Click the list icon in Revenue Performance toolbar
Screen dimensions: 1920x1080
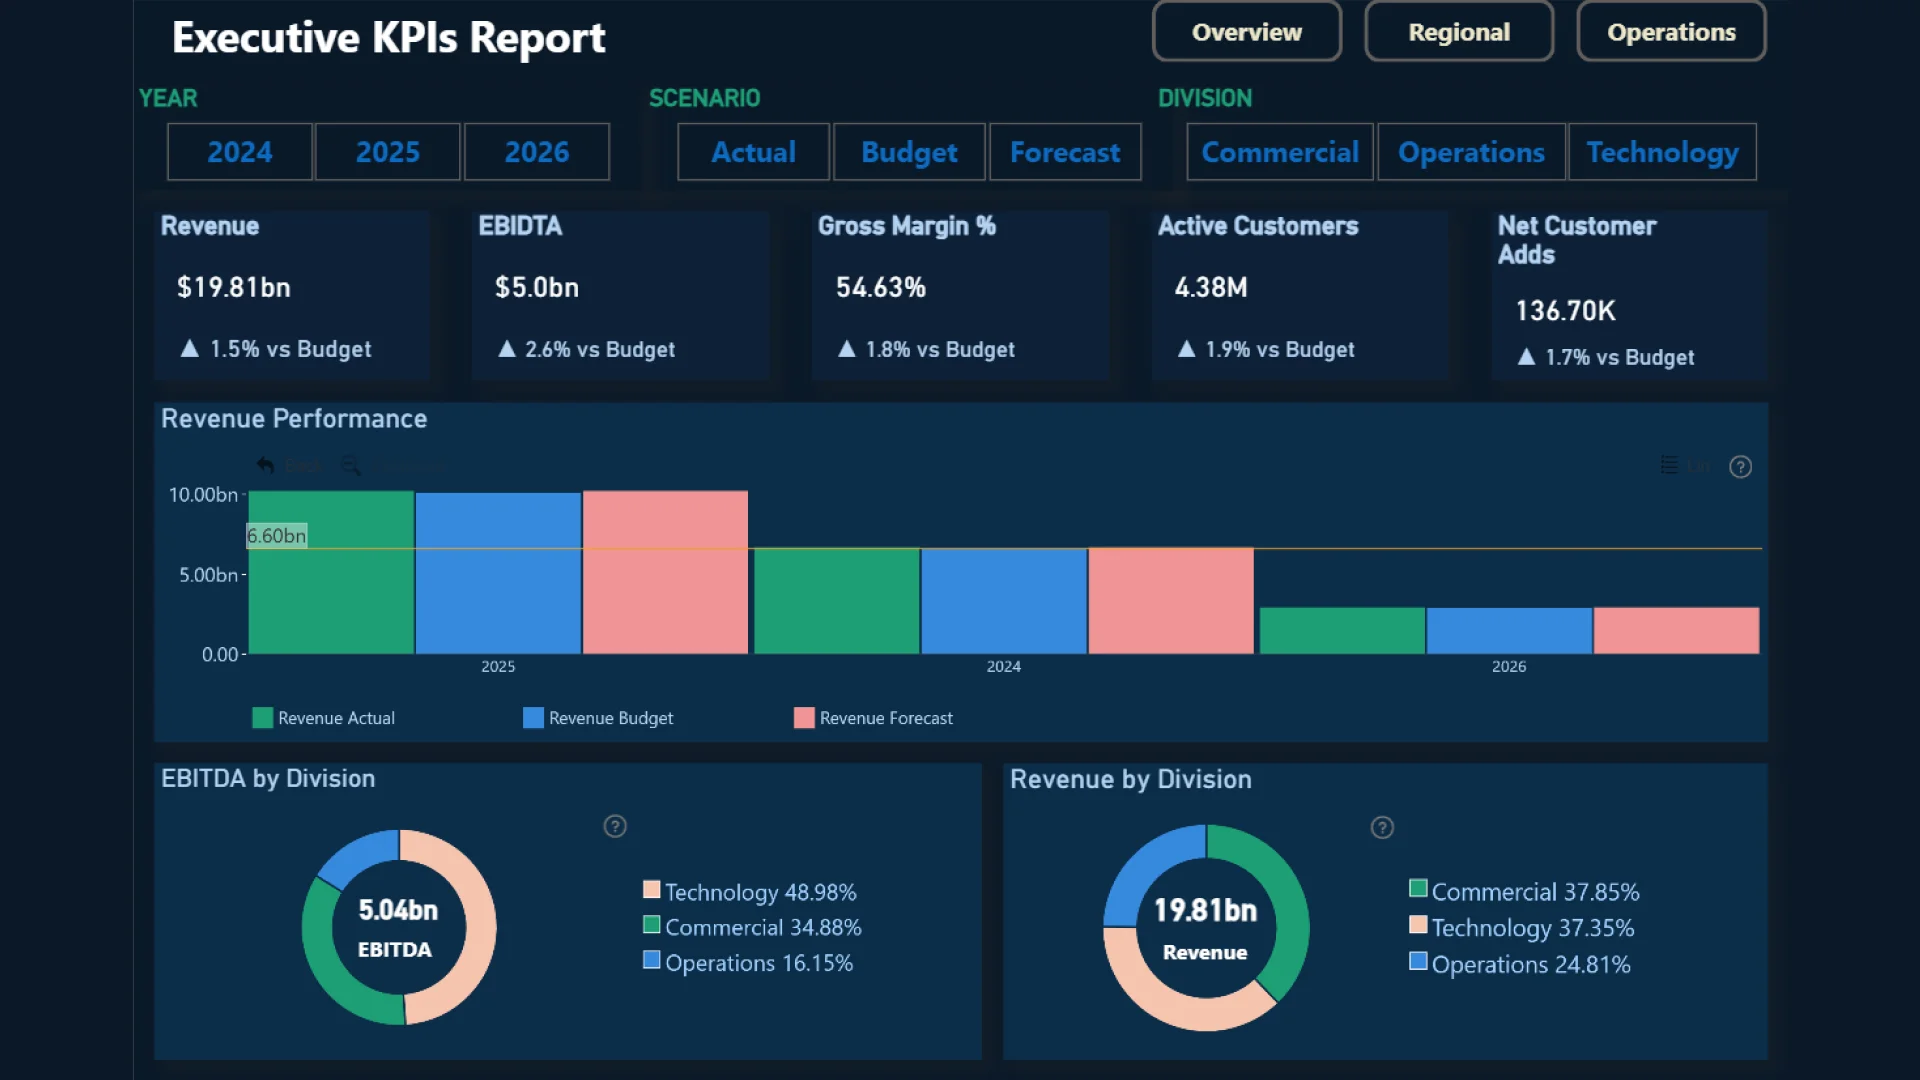1669,465
